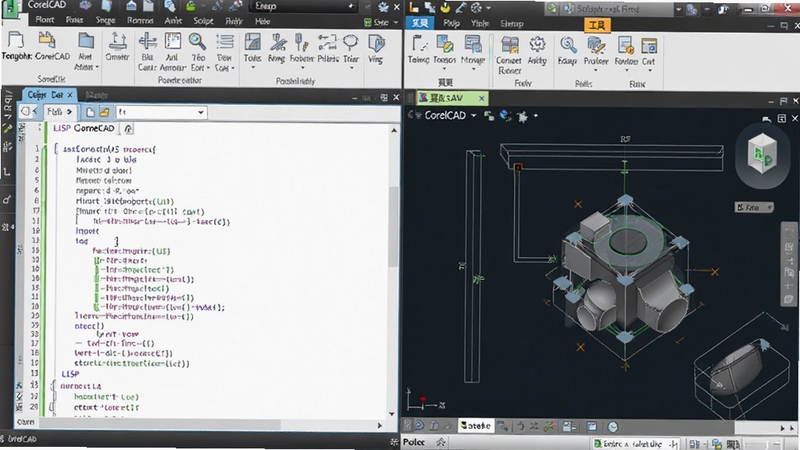The height and width of the screenshot is (450, 800).
Task: Close the green SAV document tab
Action: tap(481, 98)
